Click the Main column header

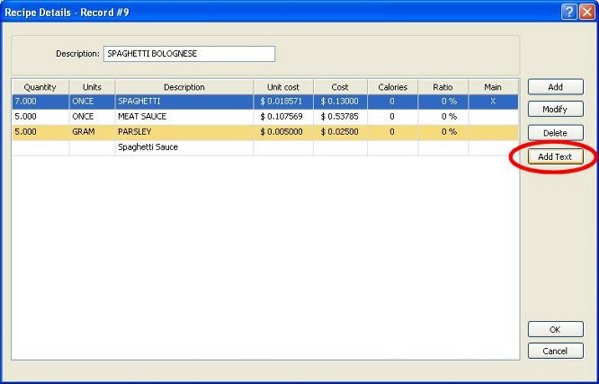(493, 87)
